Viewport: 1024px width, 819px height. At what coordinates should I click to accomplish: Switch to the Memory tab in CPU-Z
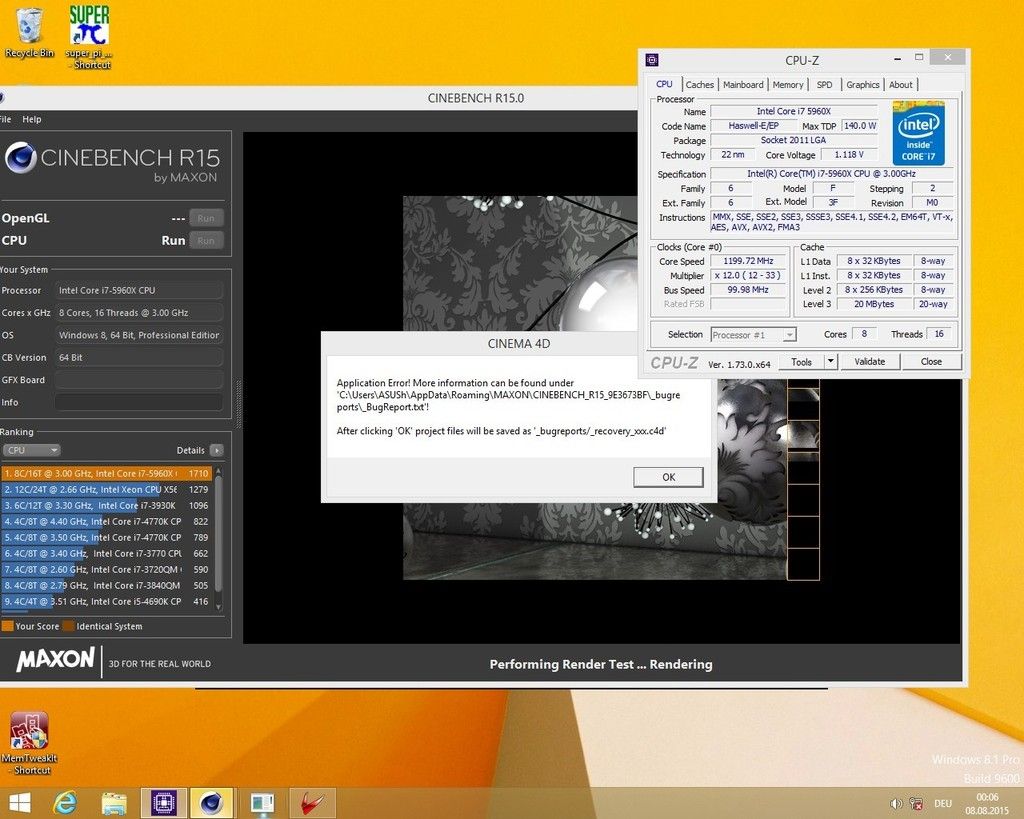788,84
